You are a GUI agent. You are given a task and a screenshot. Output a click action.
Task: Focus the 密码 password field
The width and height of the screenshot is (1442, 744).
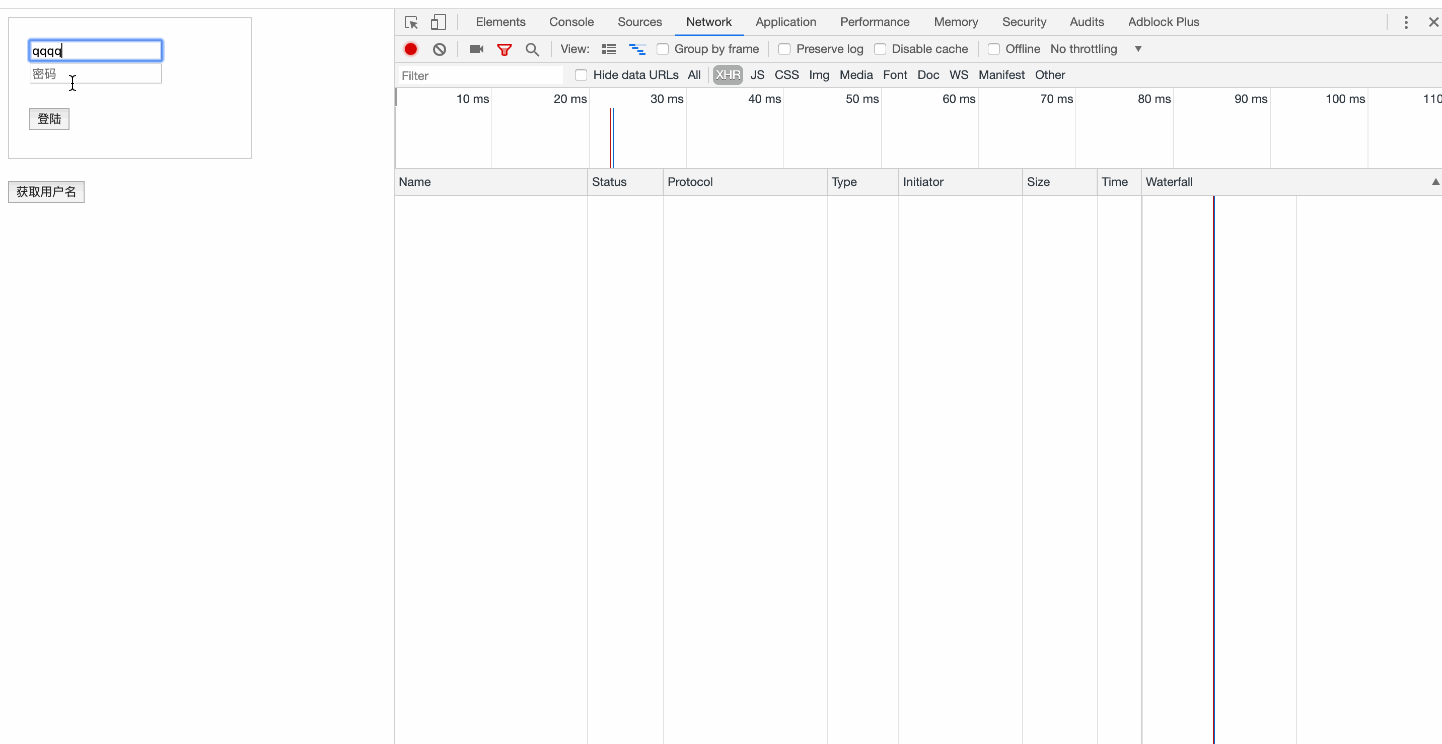95,74
